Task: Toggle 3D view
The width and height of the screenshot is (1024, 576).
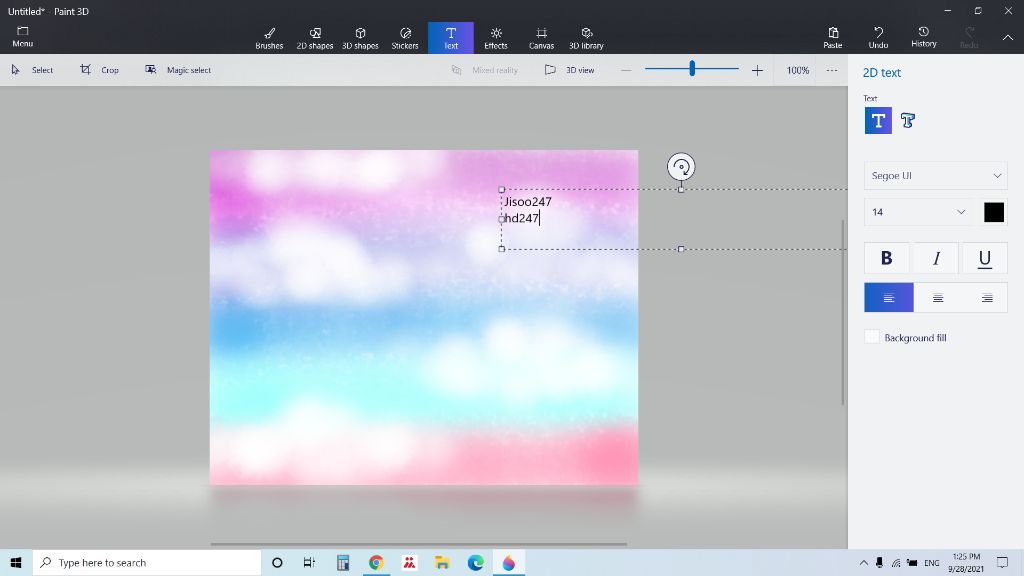Action: click(x=569, y=70)
